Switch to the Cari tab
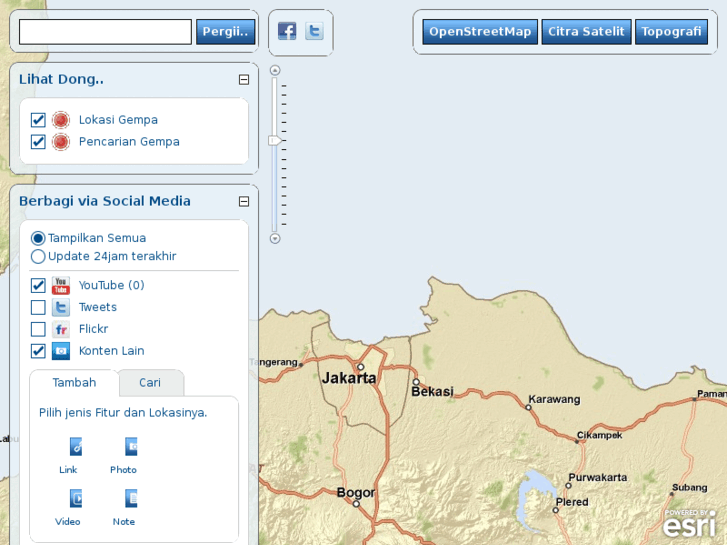 [150, 383]
